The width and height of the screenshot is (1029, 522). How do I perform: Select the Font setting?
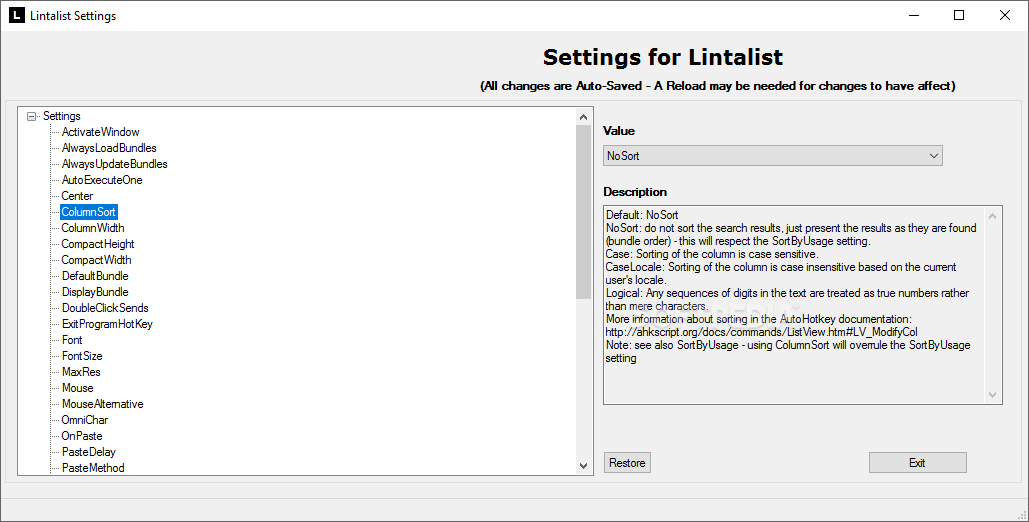tap(72, 339)
